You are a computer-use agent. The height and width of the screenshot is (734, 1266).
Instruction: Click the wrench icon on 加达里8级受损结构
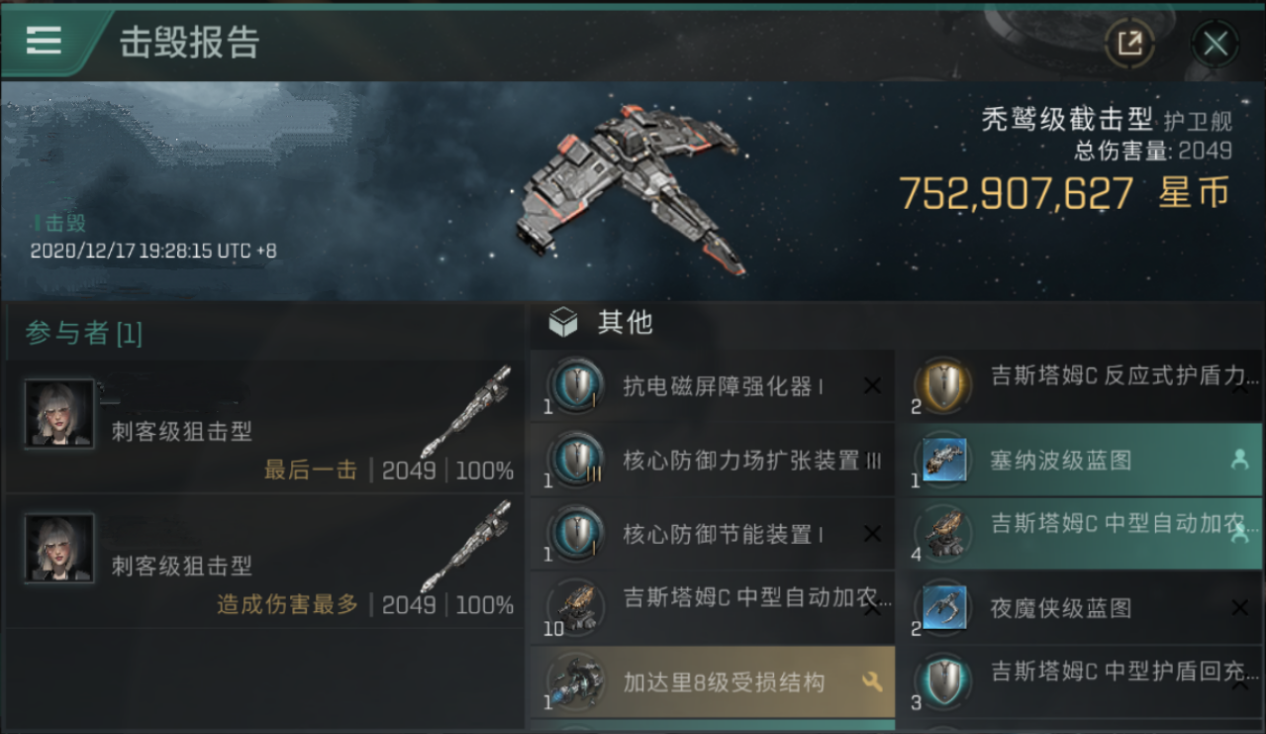(871, 682)
